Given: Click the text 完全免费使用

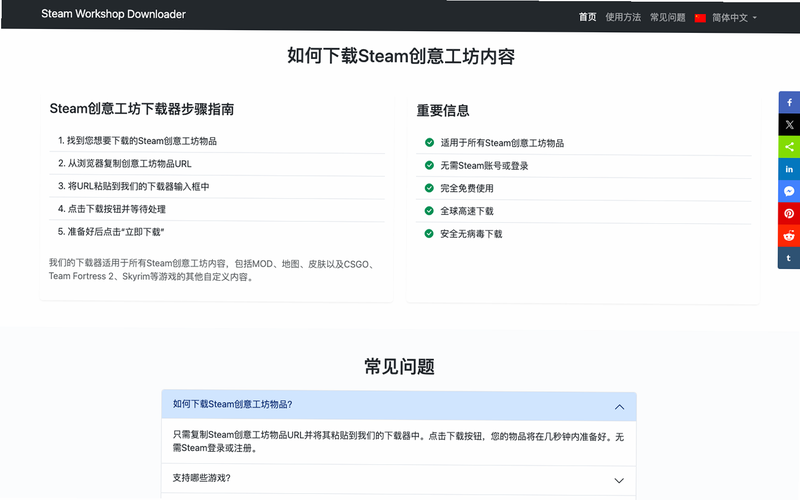Looking at the screenshot, I should pos(467,188).
